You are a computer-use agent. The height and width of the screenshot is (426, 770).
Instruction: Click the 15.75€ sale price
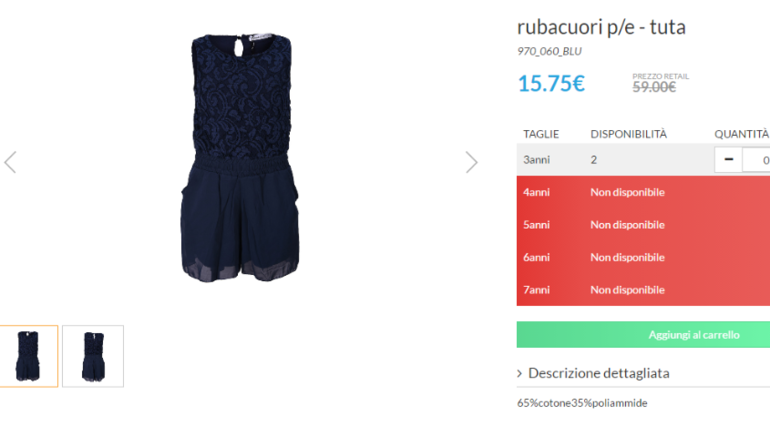[x=551, y=83]
